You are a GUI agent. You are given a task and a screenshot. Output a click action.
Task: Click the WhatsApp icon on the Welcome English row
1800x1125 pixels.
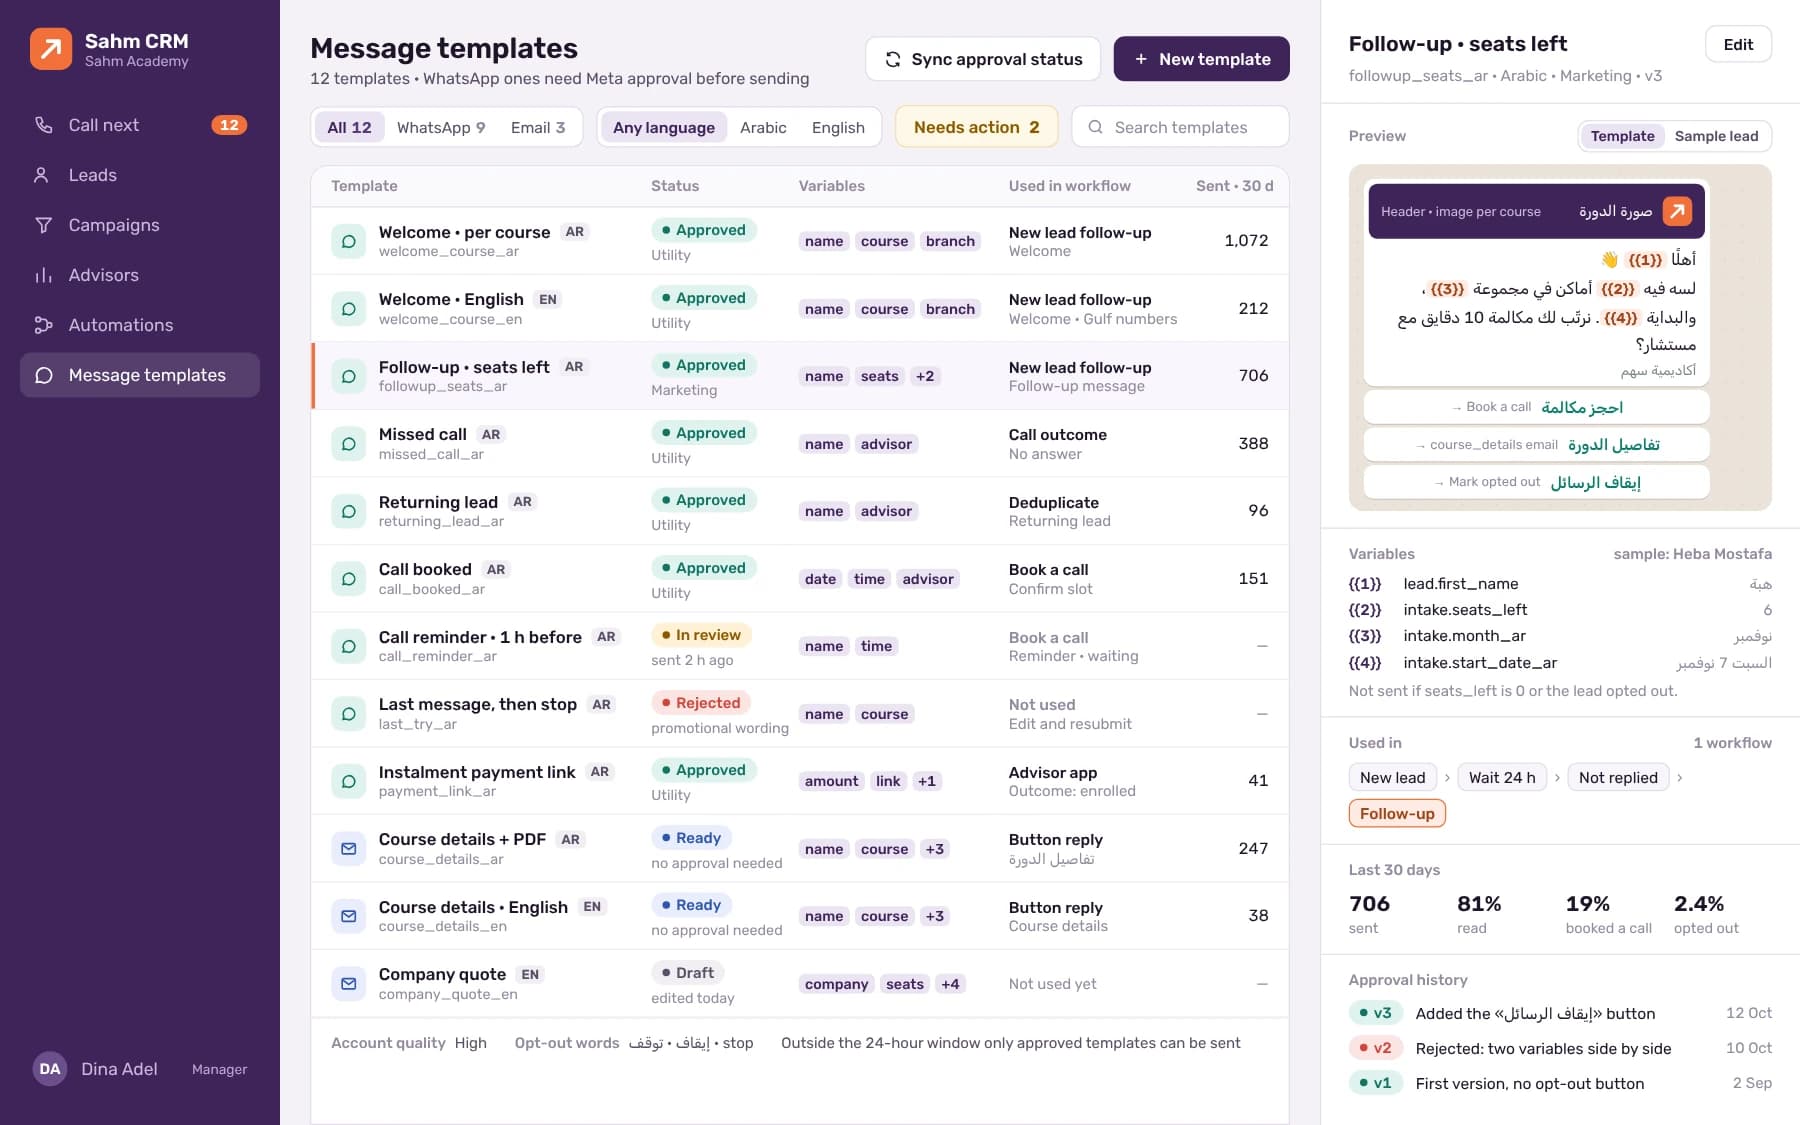[x=348, y=309]
